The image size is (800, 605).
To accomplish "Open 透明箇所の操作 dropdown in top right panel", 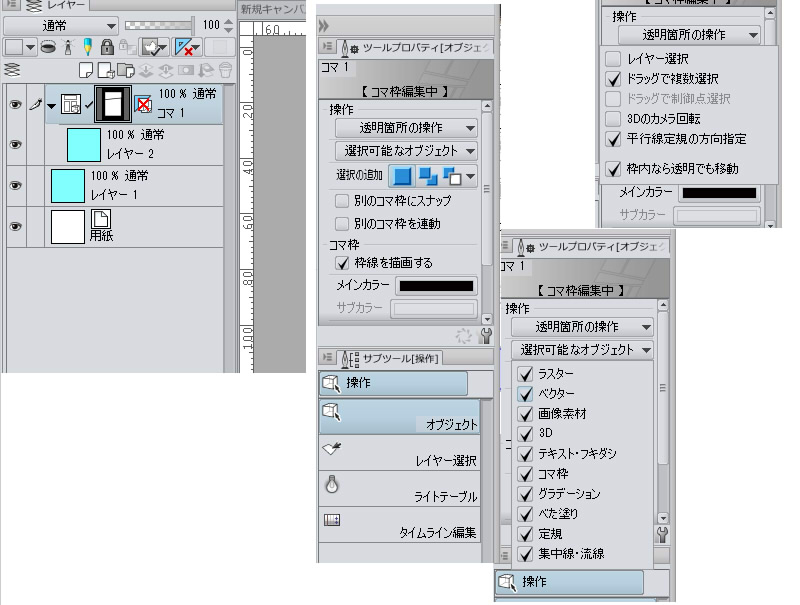I will (x=689, y=35).
